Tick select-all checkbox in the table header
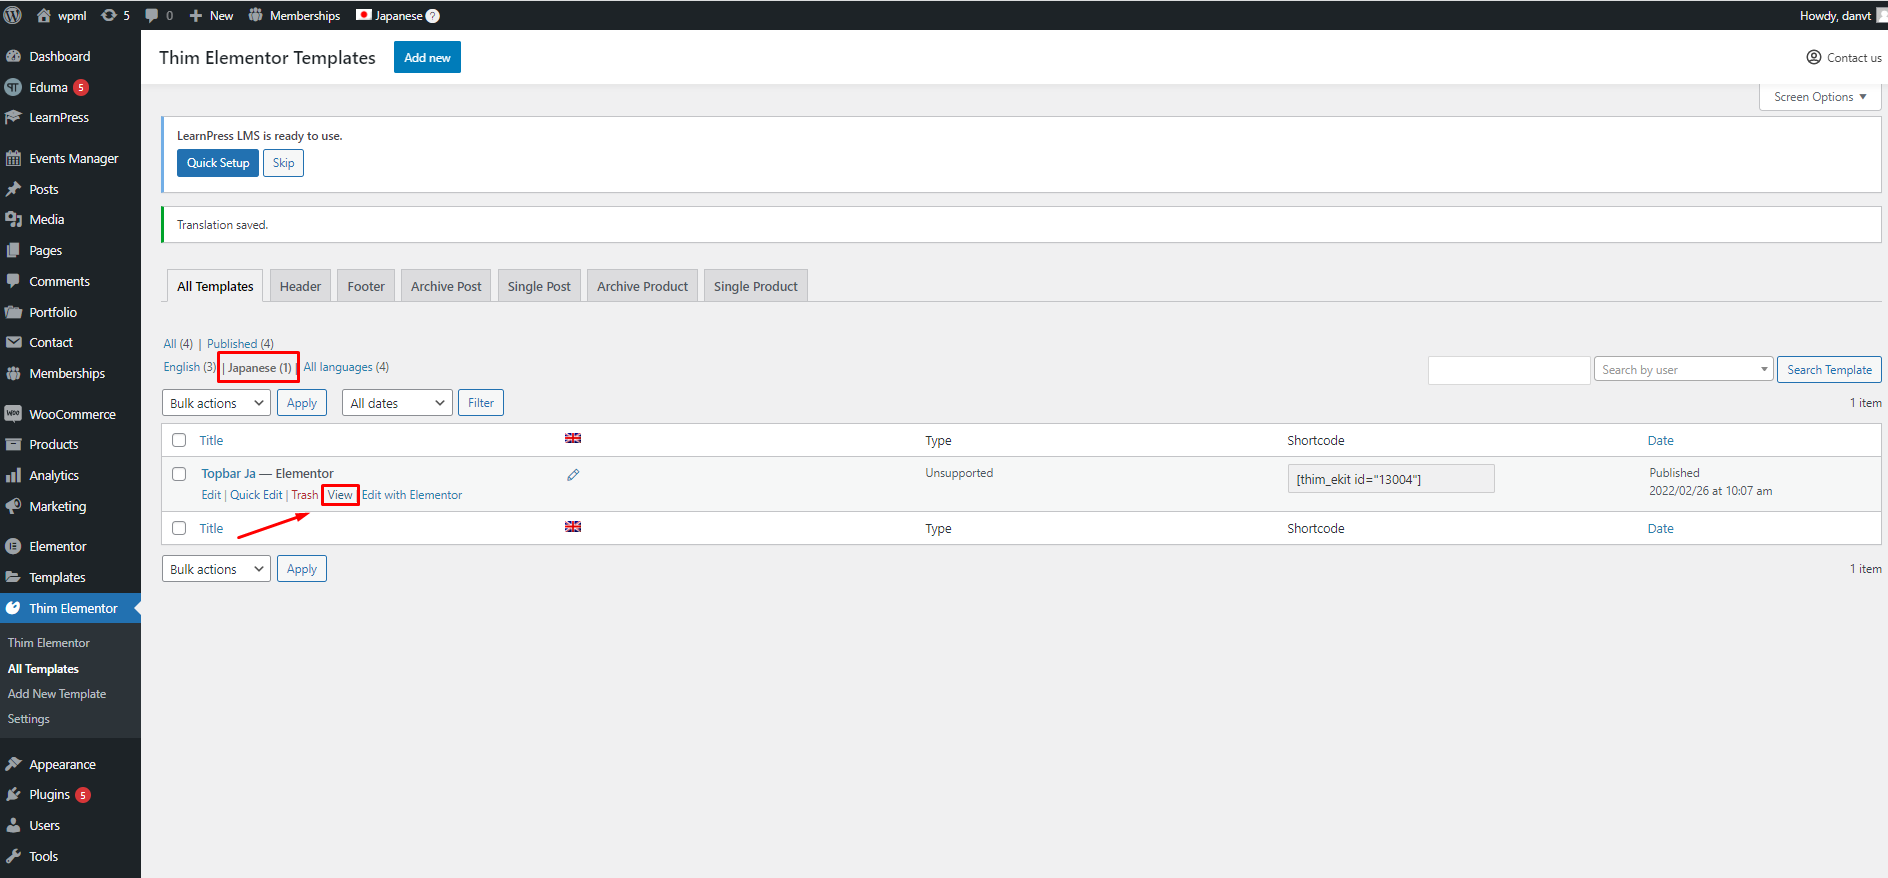1888x878 pixels. click(x=179, y=440)
